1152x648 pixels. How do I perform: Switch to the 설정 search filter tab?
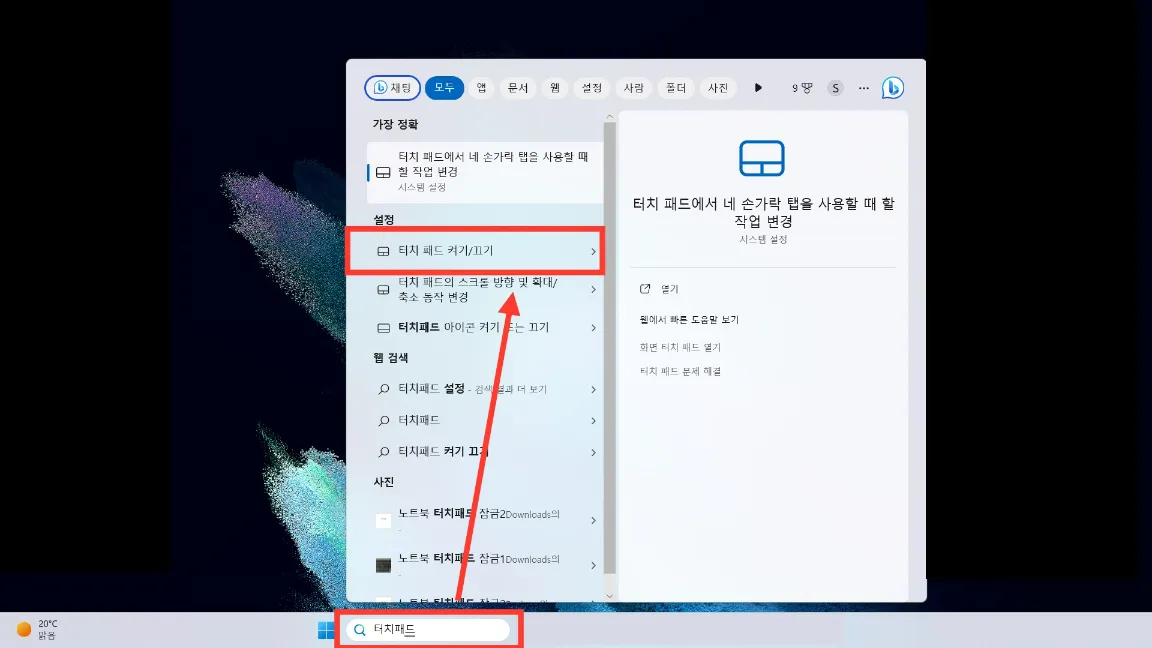(x=591, y=88)
